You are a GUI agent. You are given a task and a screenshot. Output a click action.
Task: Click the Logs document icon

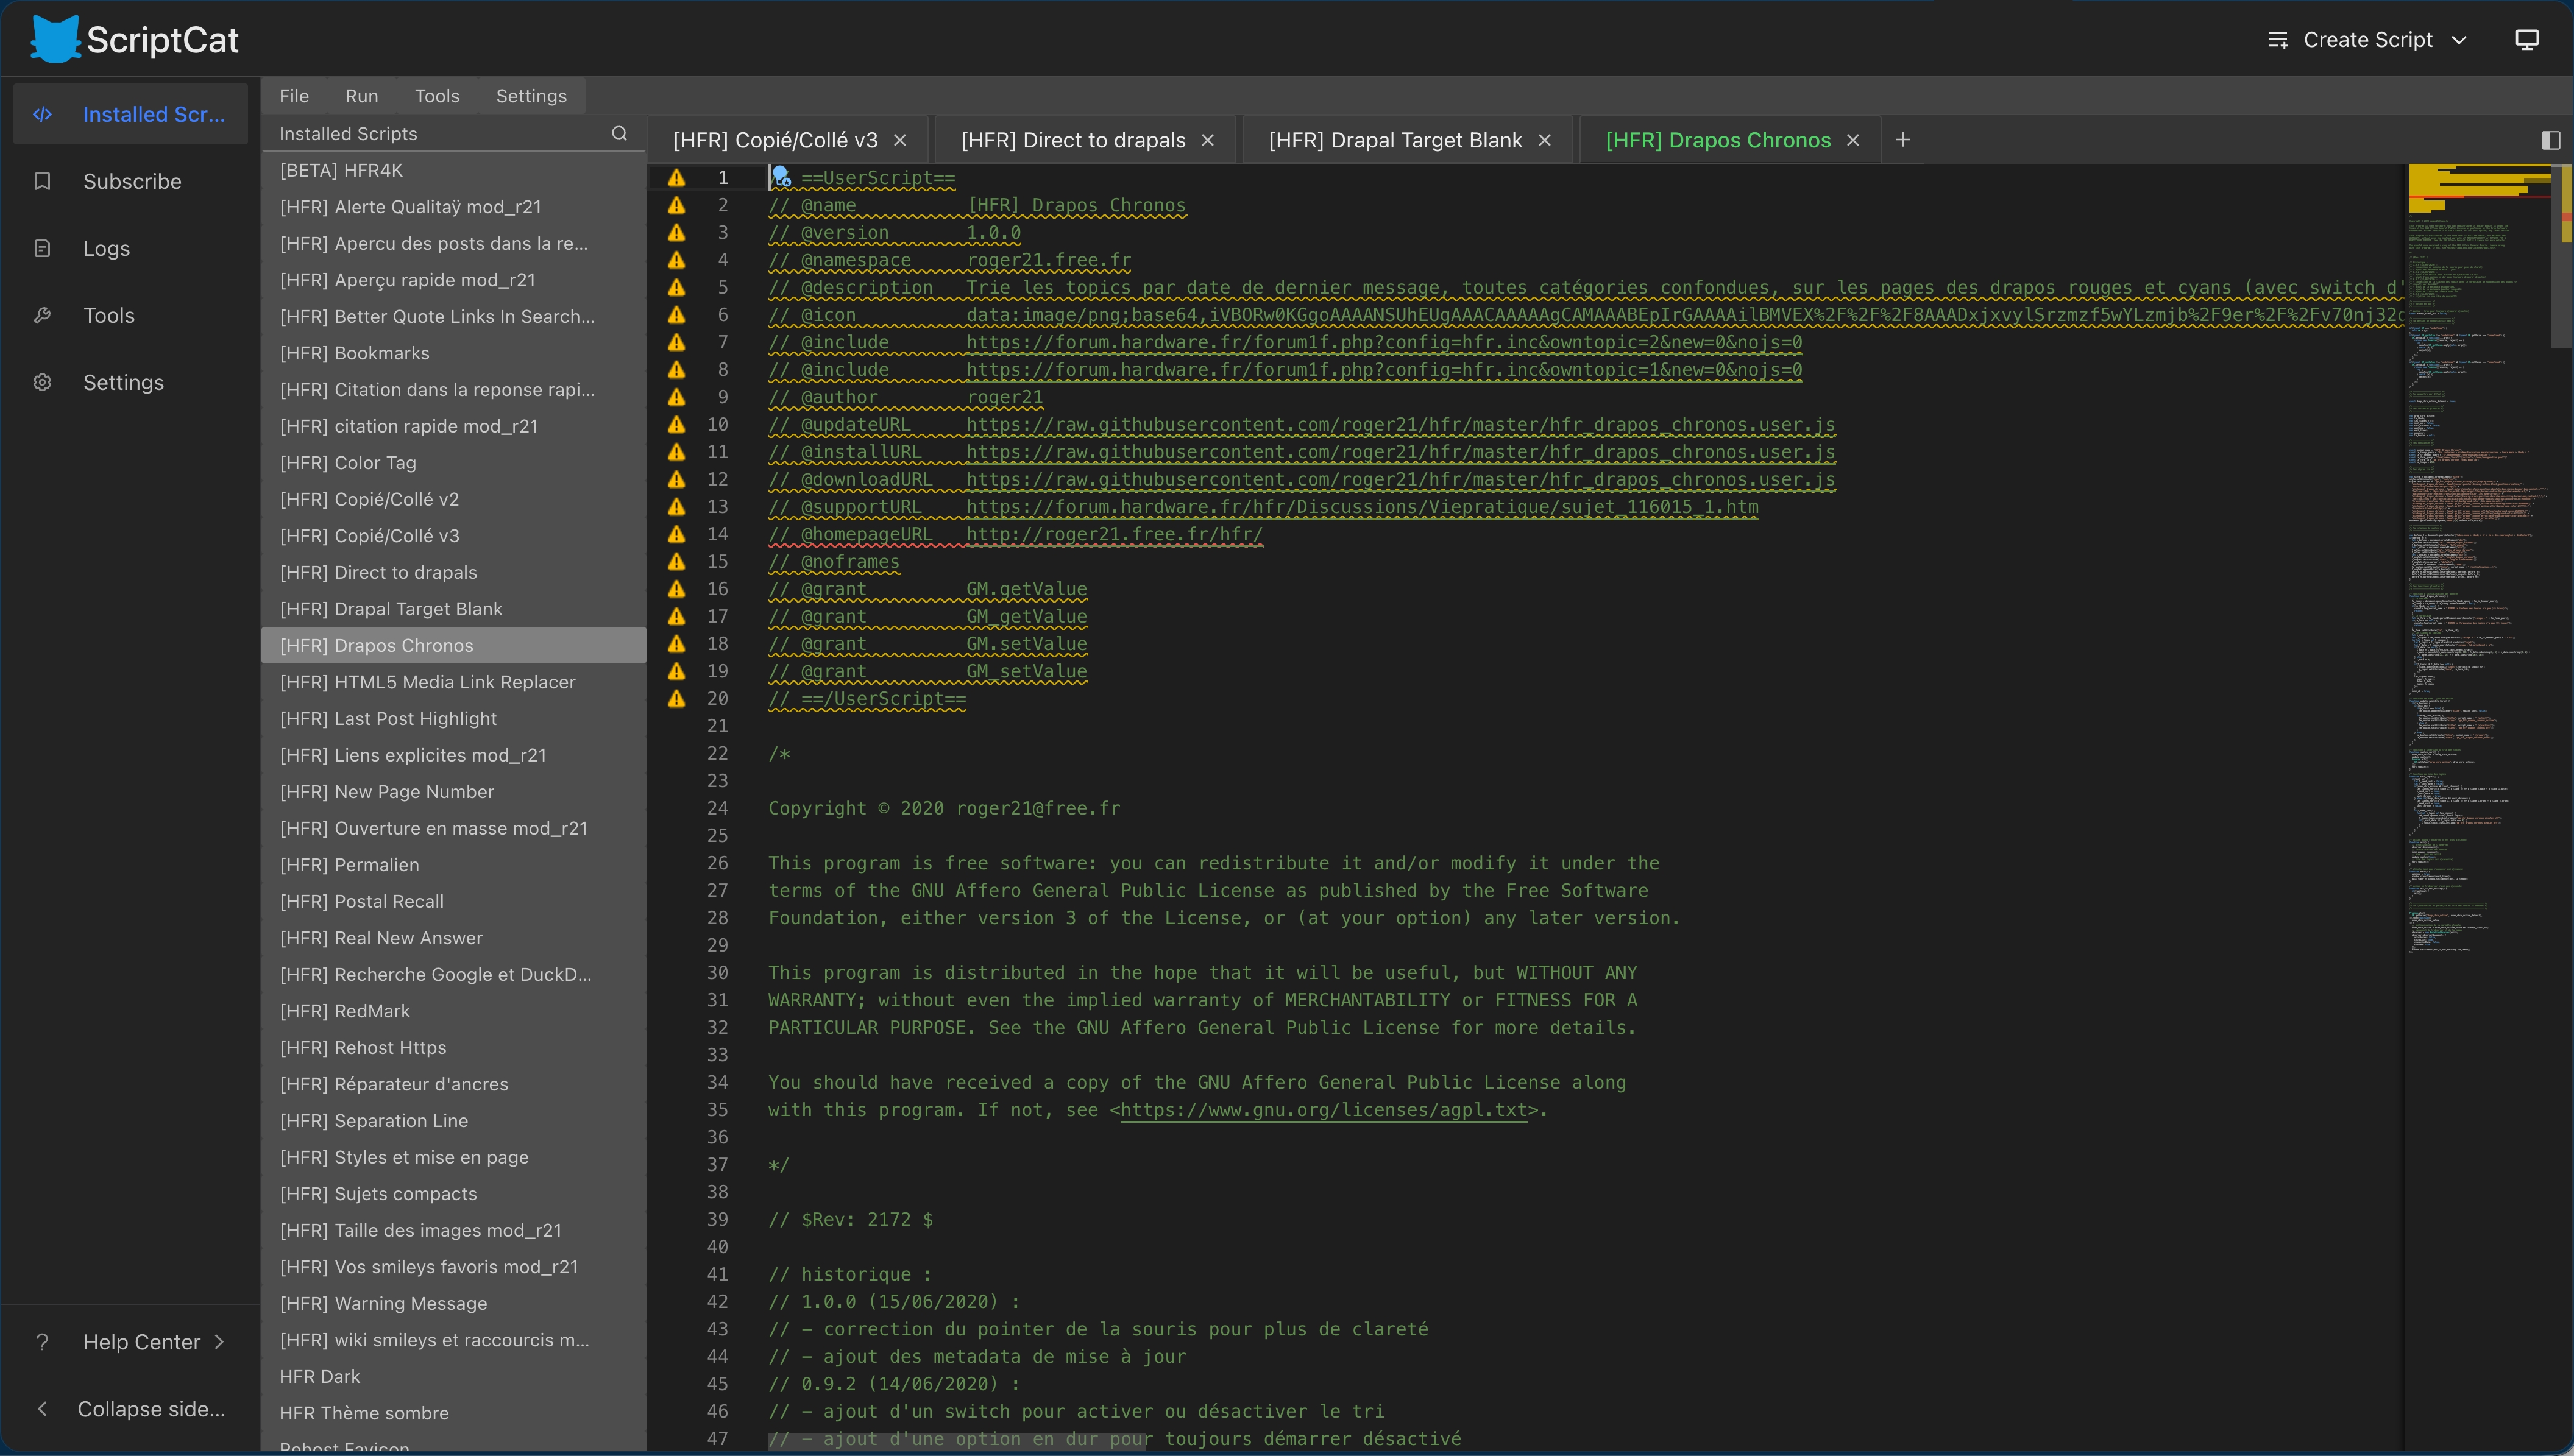(x=42, y=248)
